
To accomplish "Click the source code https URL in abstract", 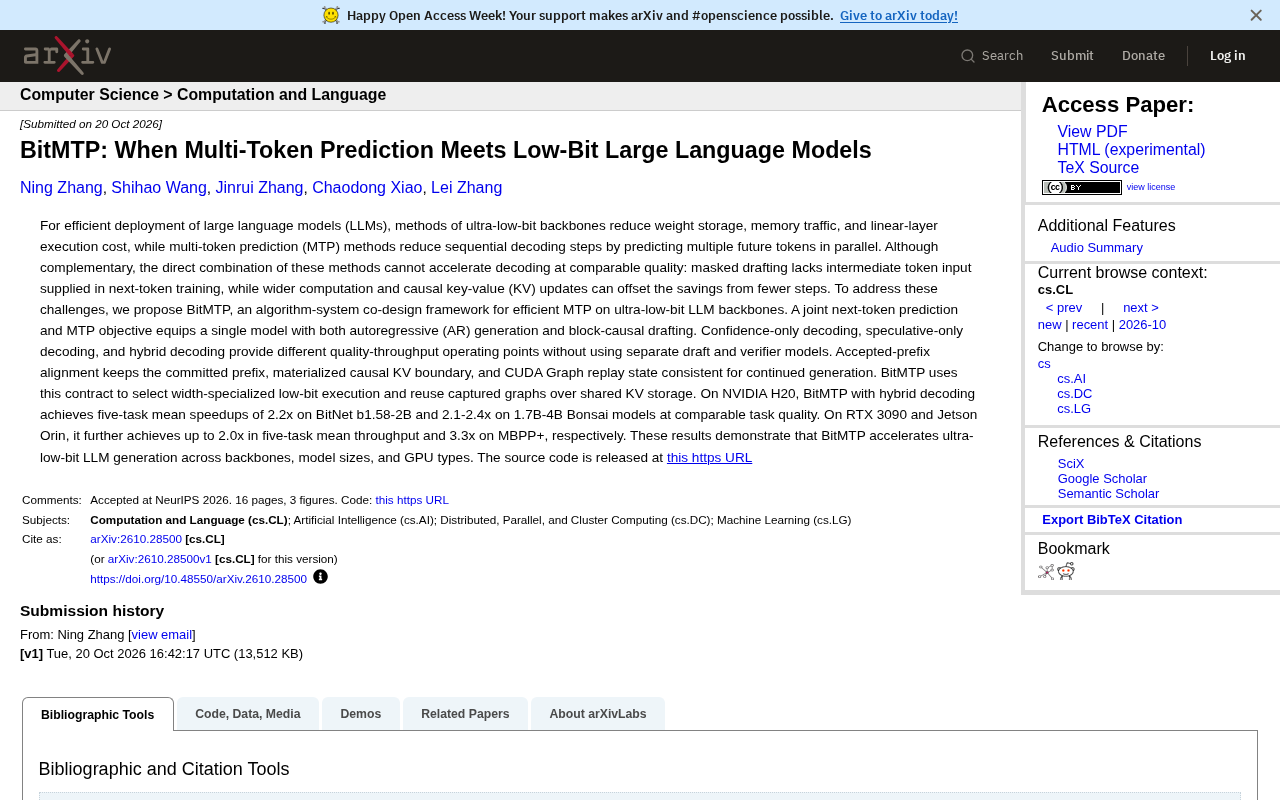I will tap(709, 458).
